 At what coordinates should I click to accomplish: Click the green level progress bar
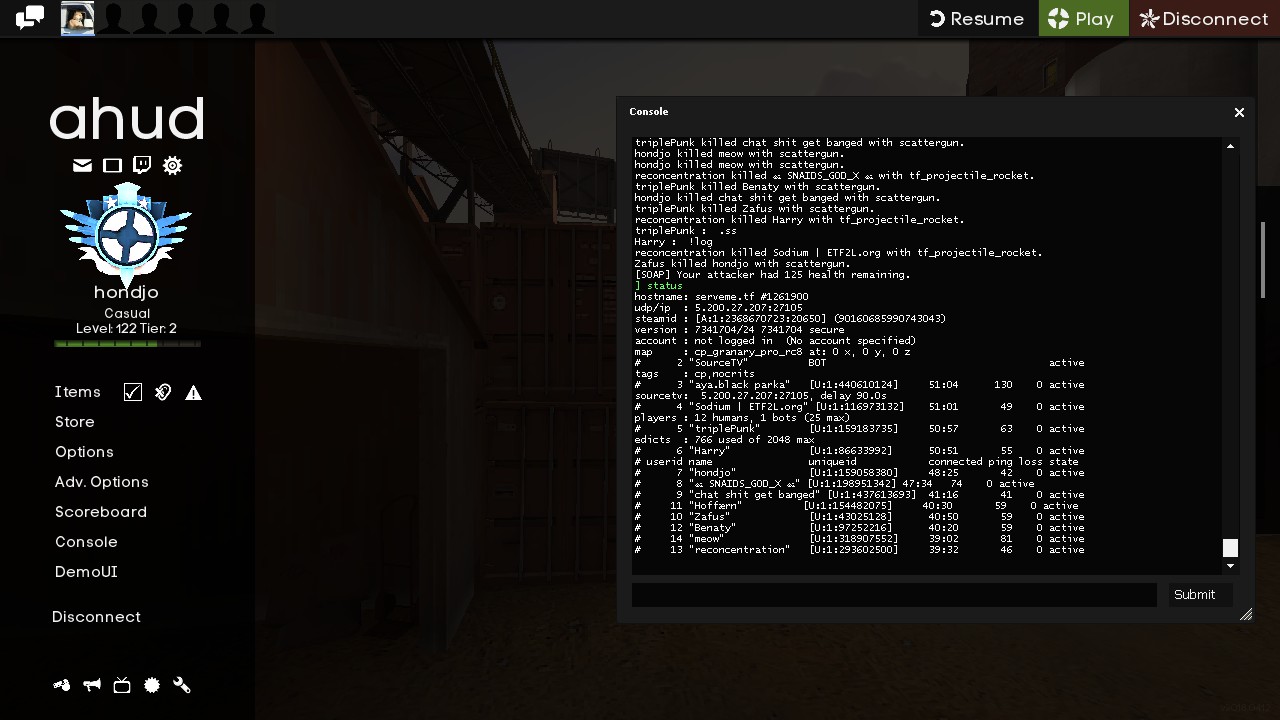click(127, 344)
